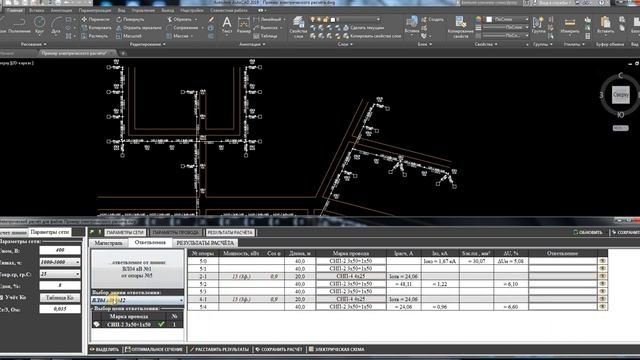Activate the Перенести move tool
The height and width of the screenshot is (360, 640).
pyautogui.click(x=96, y=19)
